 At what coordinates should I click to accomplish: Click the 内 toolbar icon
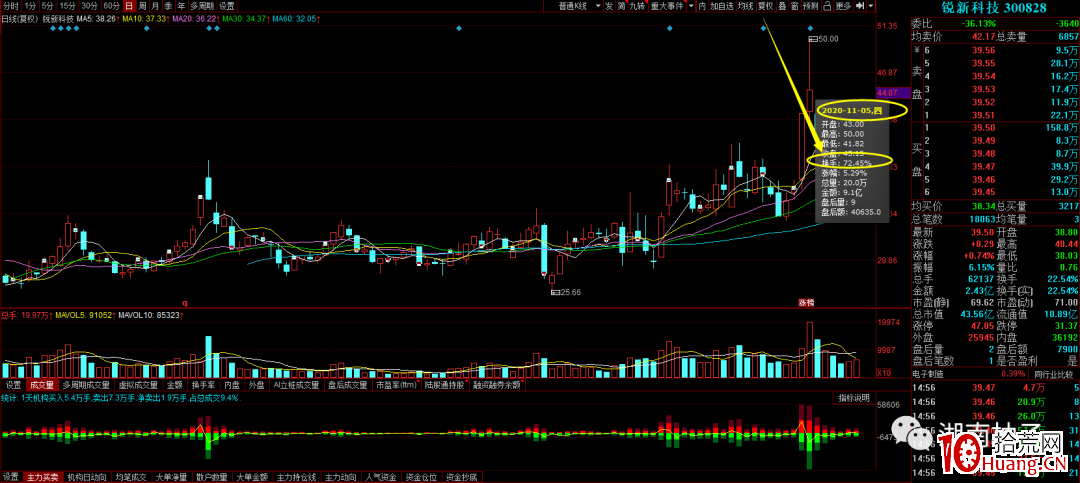702,6
